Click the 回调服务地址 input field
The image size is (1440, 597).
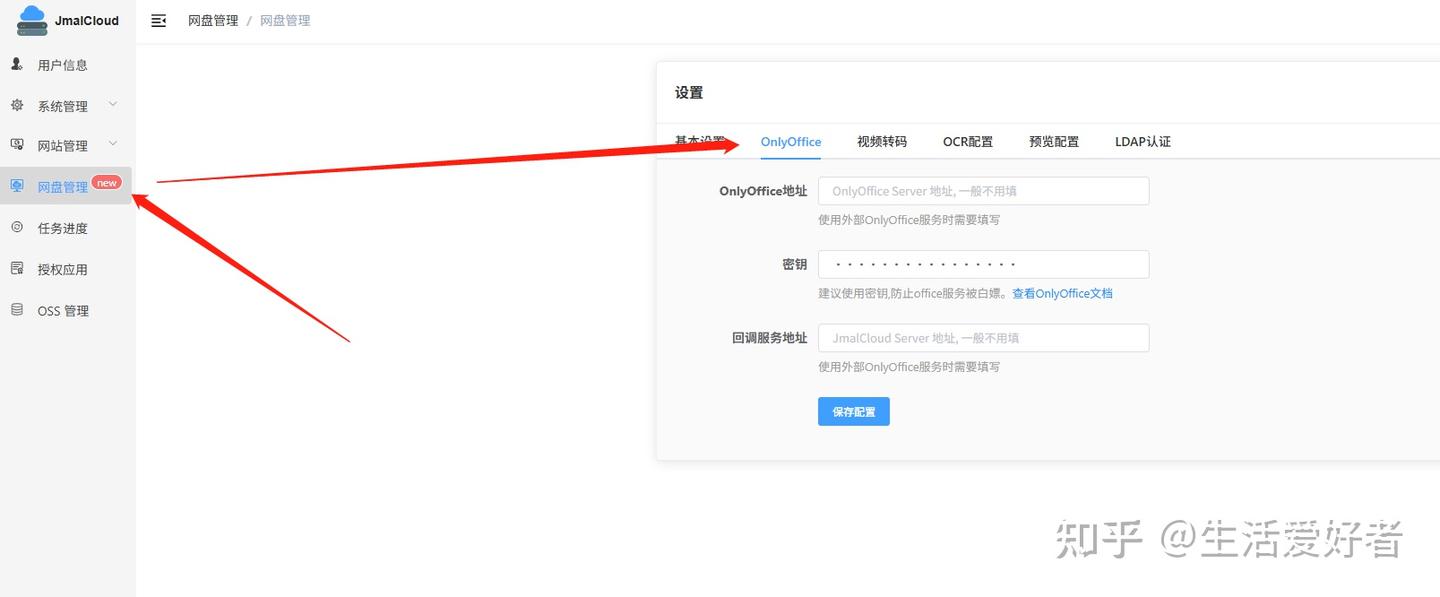(x=983, y=337)
